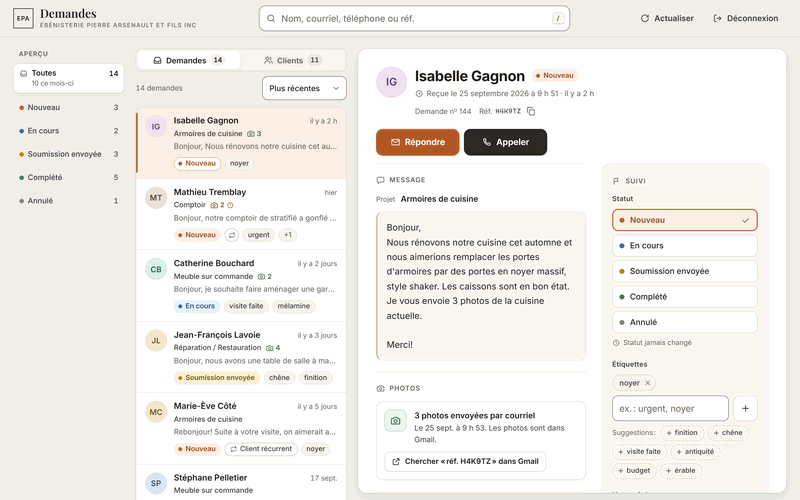Set status to En cours
This screenshot has width=800, height=500.
tap(684, 245)
